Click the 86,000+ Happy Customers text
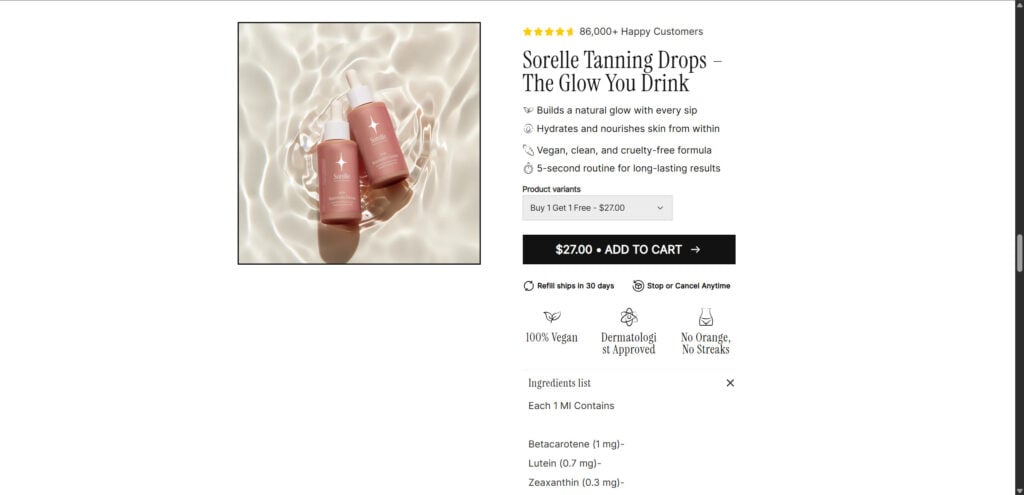The height and width of the screenshot is (495, 1024). pos(641,32)
